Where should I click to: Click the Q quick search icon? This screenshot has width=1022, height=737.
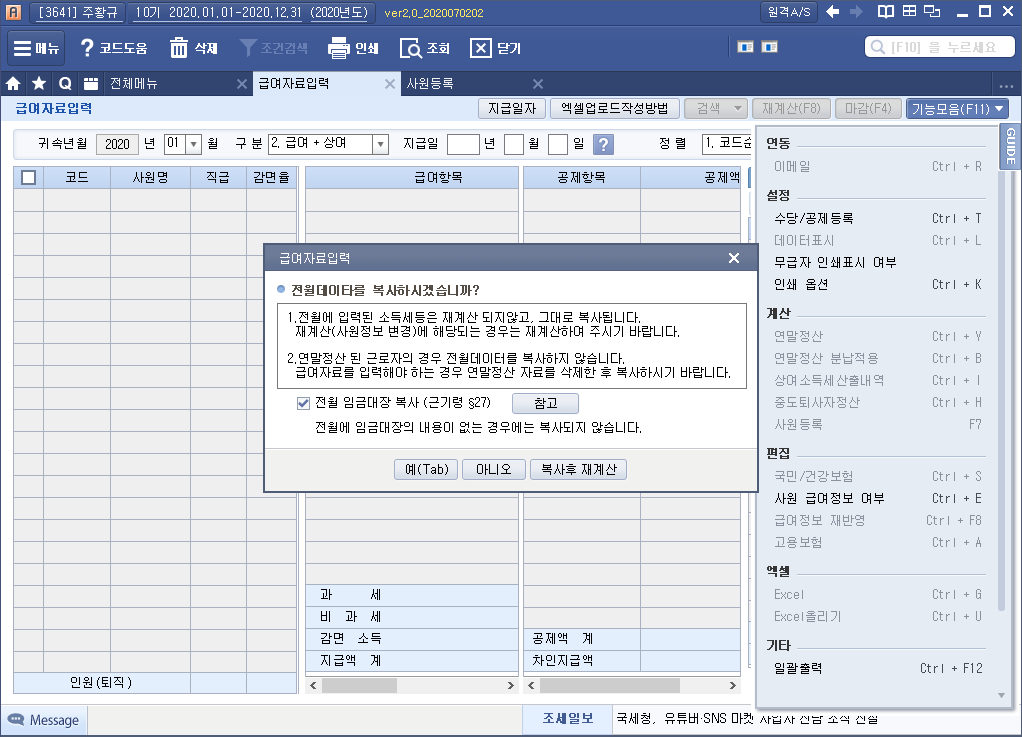point(65,83)
